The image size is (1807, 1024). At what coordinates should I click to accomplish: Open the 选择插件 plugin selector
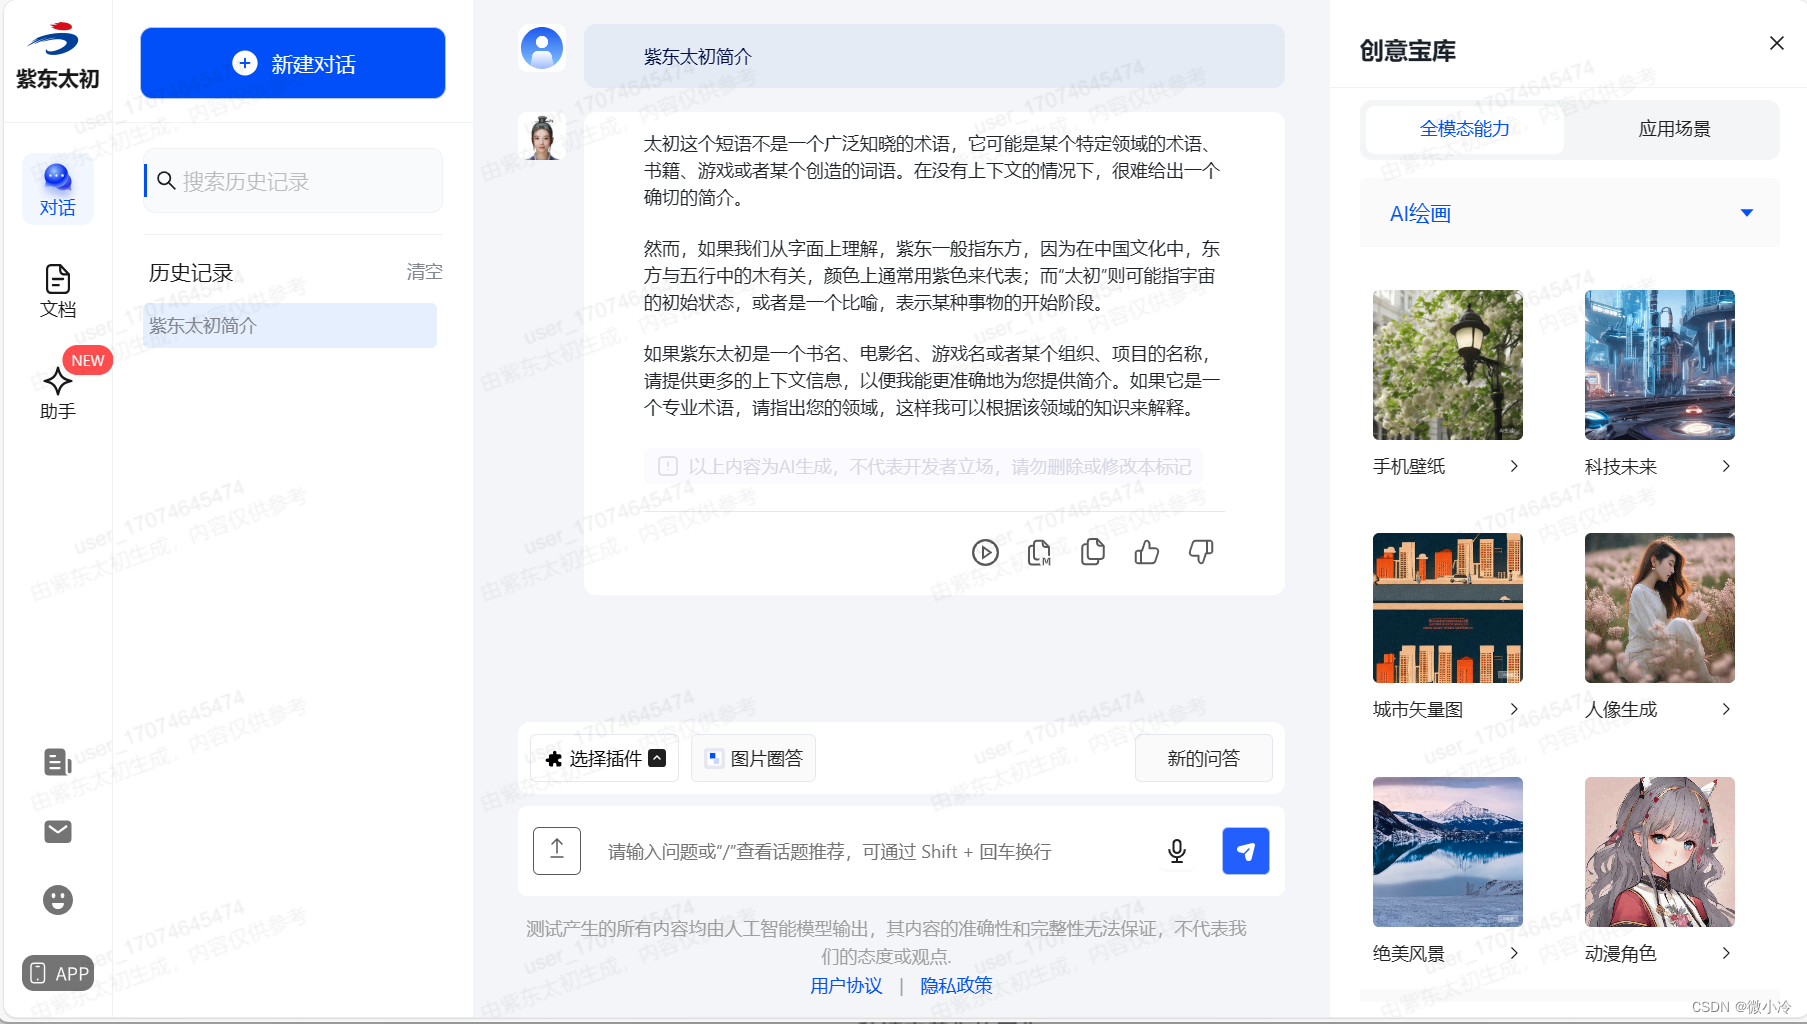click(x=605, y=758)
